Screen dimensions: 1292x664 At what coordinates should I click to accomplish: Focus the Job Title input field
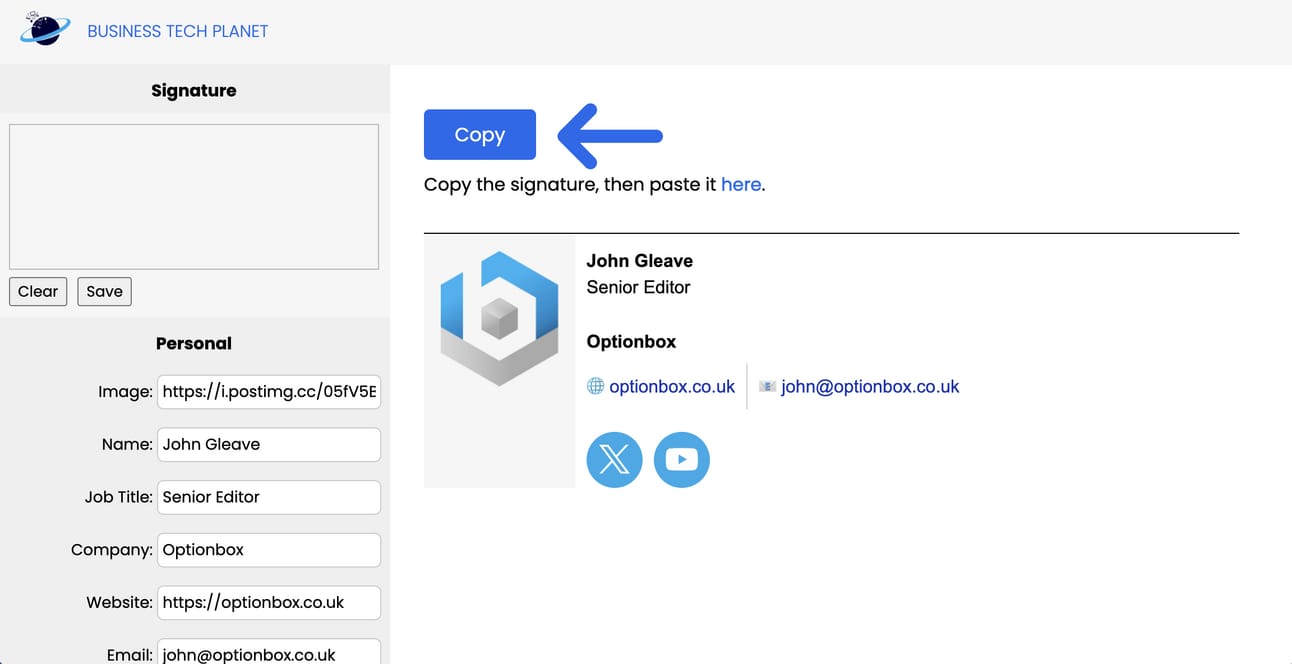coord(269,497)
